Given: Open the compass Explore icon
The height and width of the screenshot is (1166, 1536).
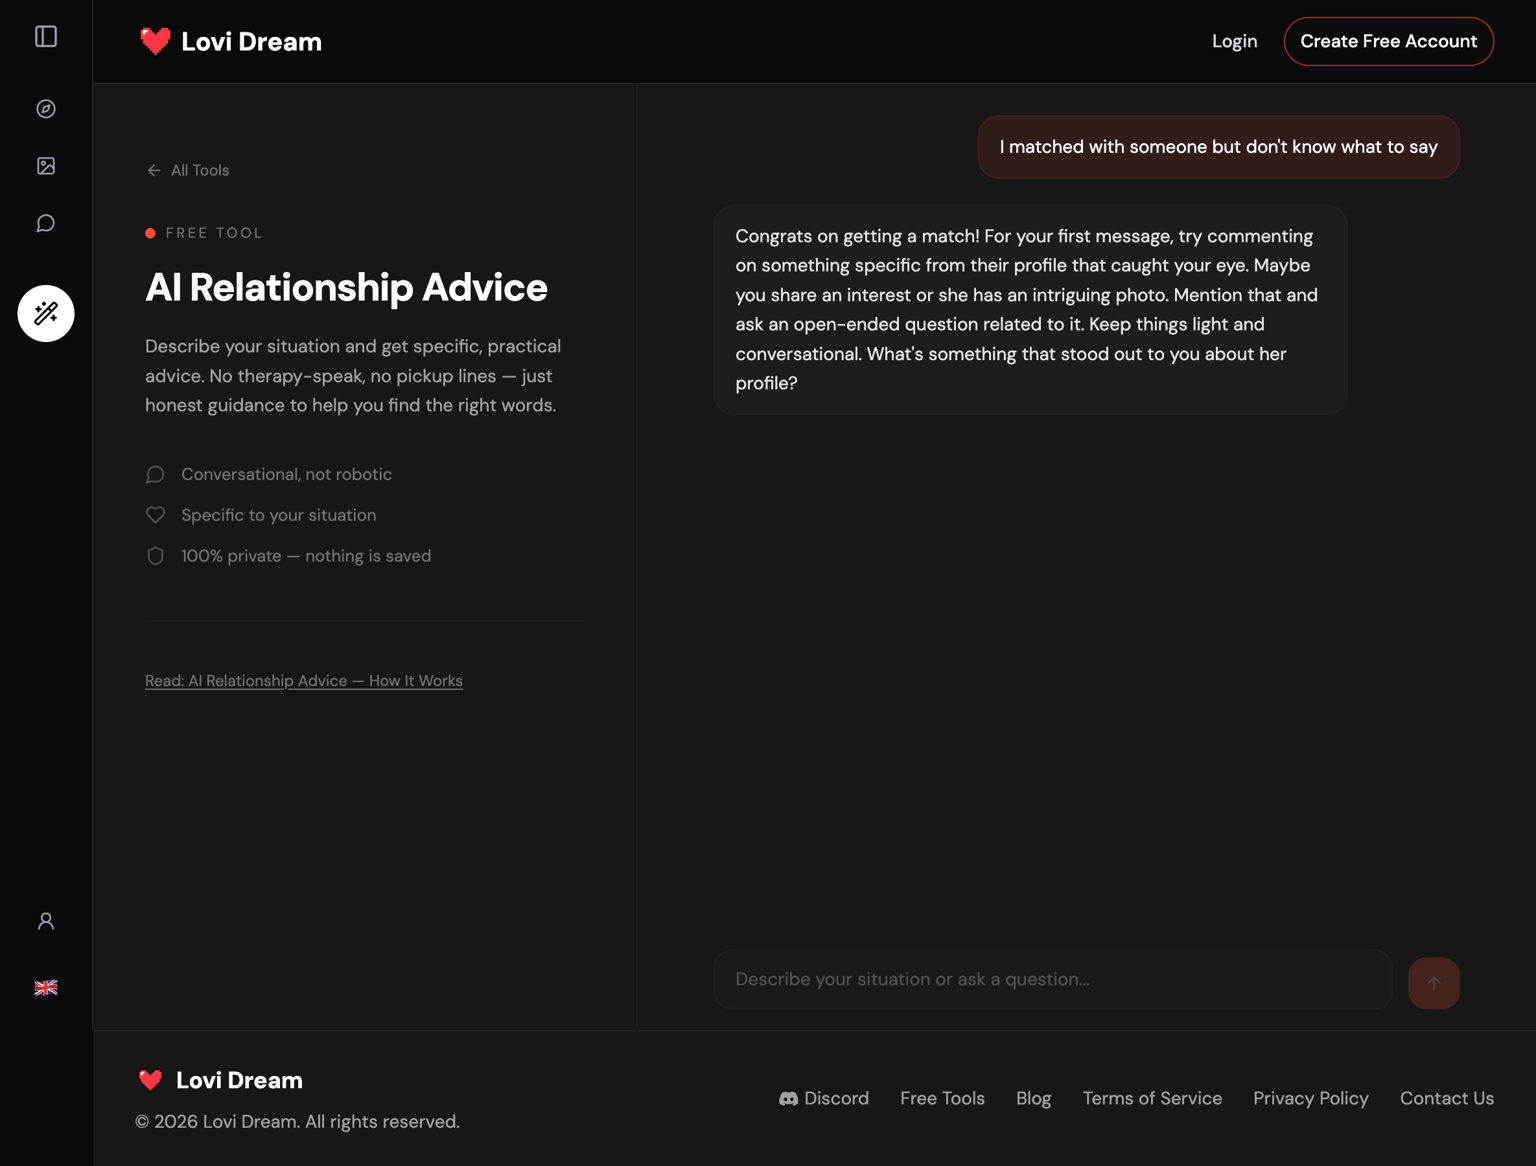Looking at the screenshot, I should (x=46, y=109).
